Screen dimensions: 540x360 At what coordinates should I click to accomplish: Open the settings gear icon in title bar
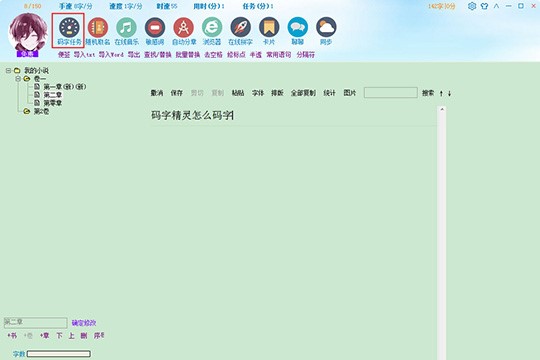click(472, 6)
